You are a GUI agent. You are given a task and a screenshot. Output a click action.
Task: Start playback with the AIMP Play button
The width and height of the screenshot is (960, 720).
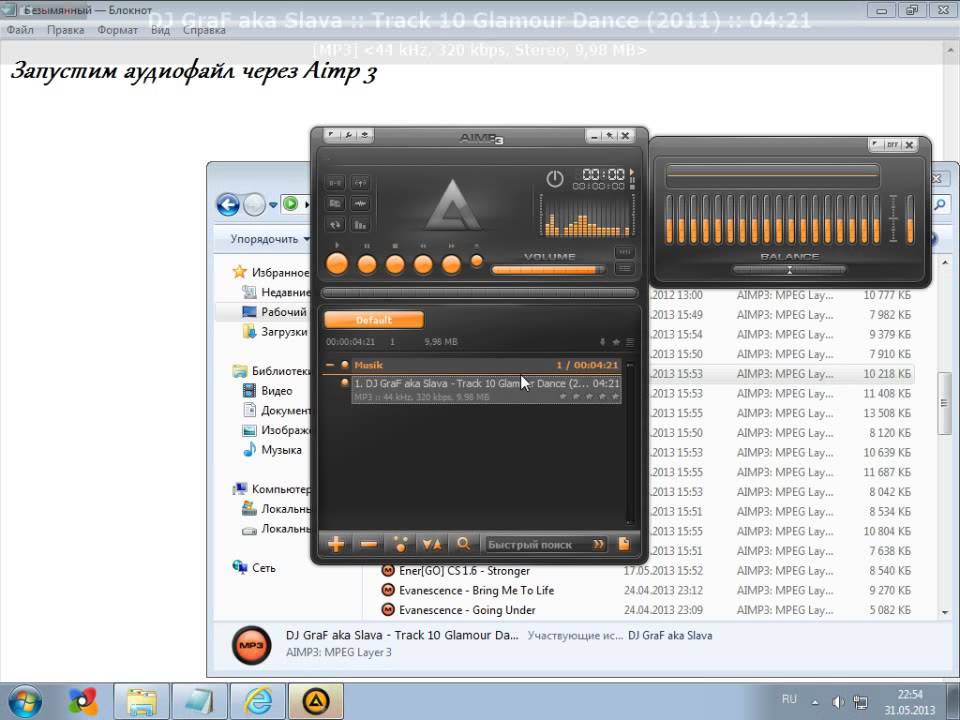click(x=337, y=264)
